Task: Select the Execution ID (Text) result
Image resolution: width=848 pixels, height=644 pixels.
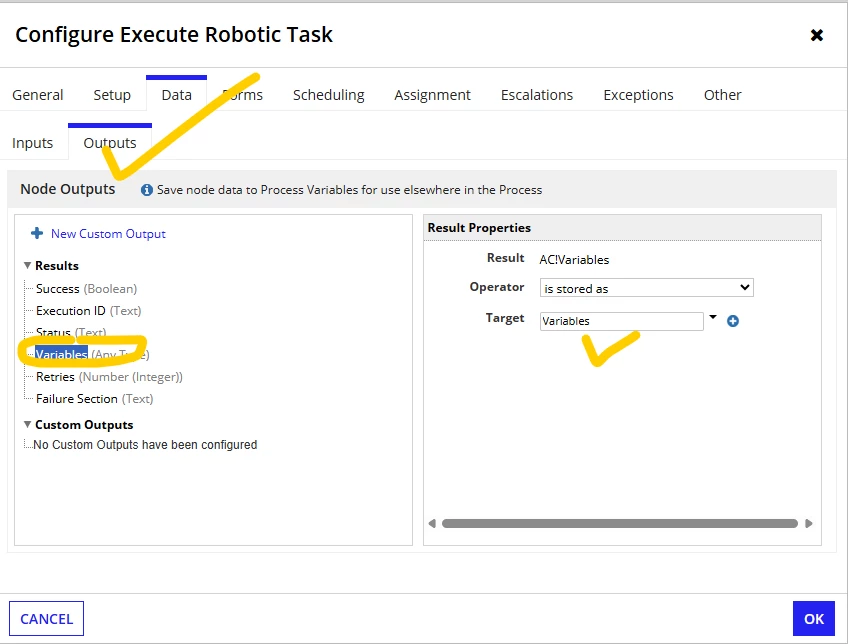Action: tap(89, 311)
